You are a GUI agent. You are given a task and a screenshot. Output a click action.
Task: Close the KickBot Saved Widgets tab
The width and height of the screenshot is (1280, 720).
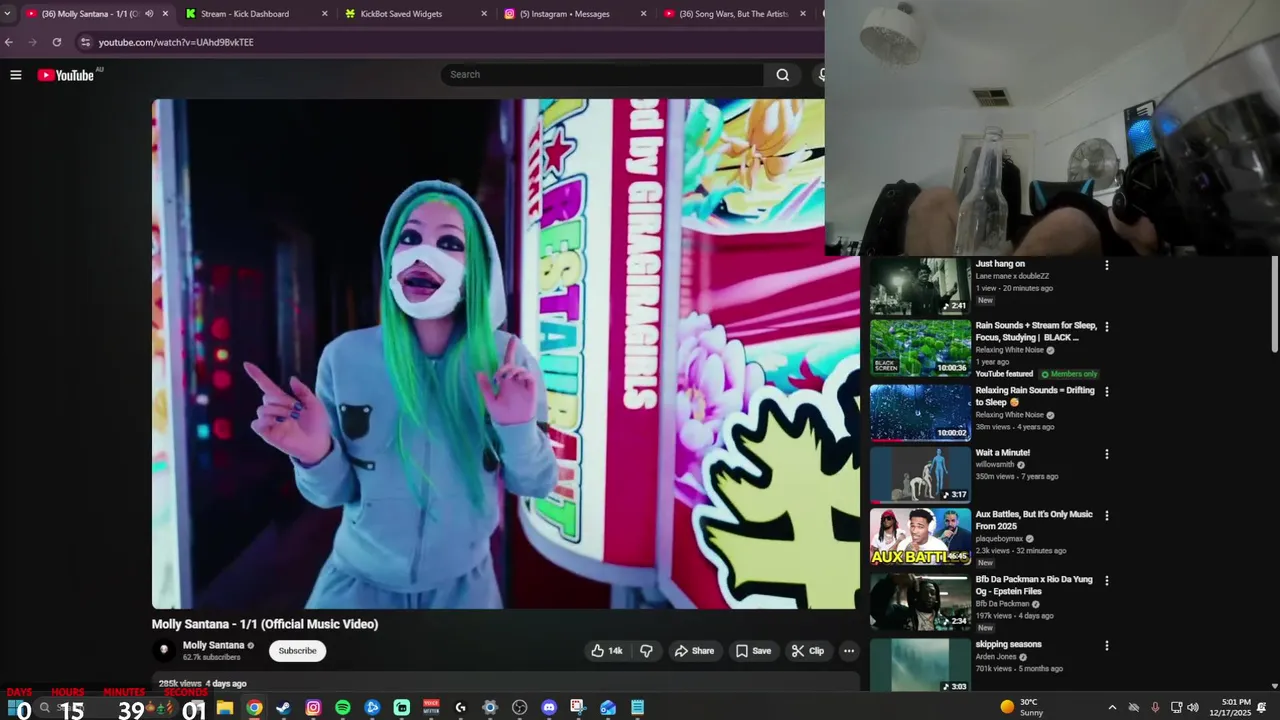pyautogui.click(x=484, y=14)
